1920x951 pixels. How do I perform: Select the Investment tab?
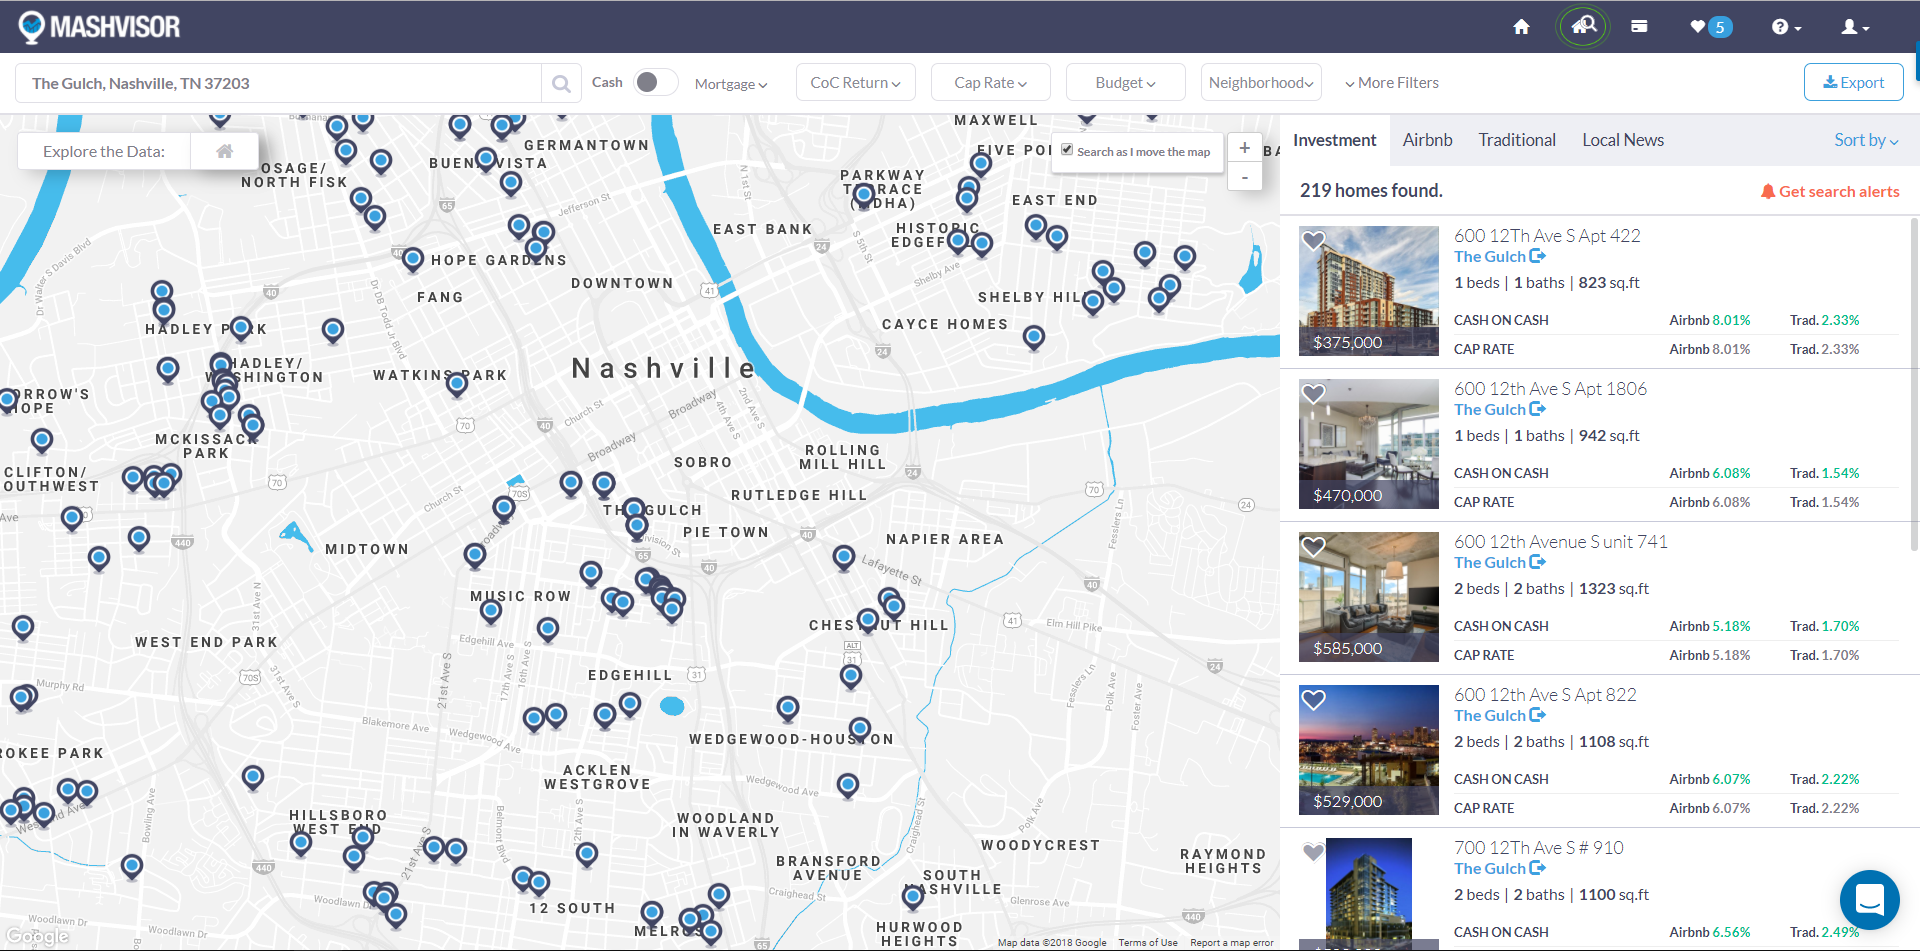coord(1334,140)
